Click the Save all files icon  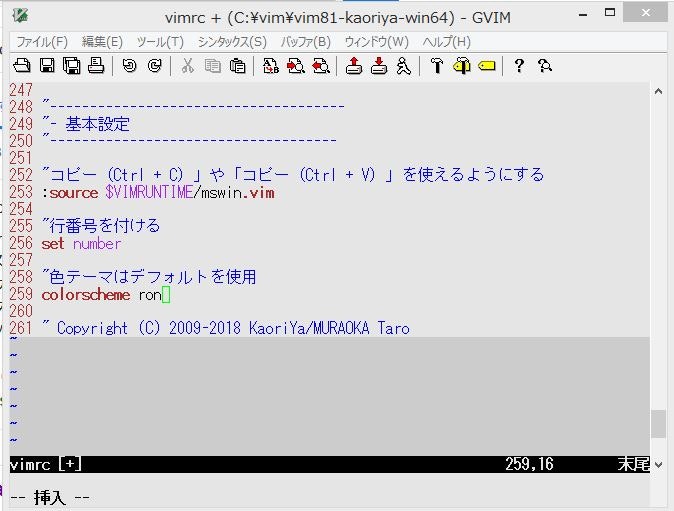72,66
